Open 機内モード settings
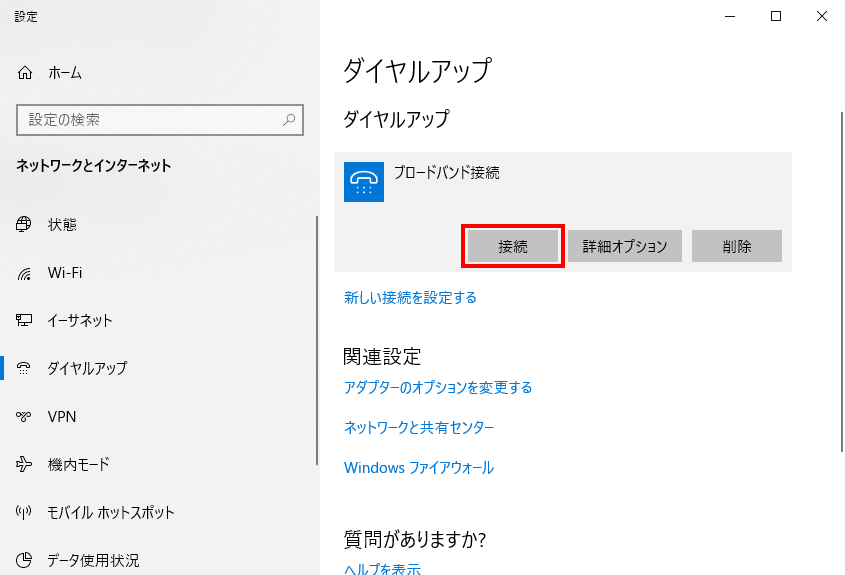This screenshot has height=575, width=845. click(79, 464)
